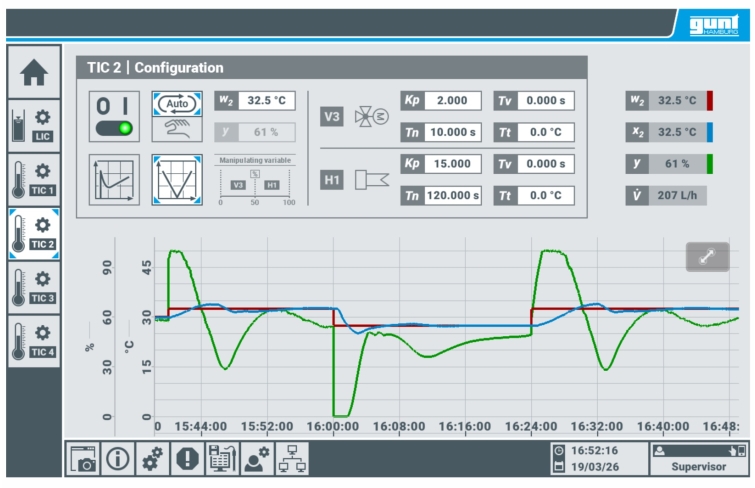
Task: Click the green y color swatch
Action: (710, 164)
